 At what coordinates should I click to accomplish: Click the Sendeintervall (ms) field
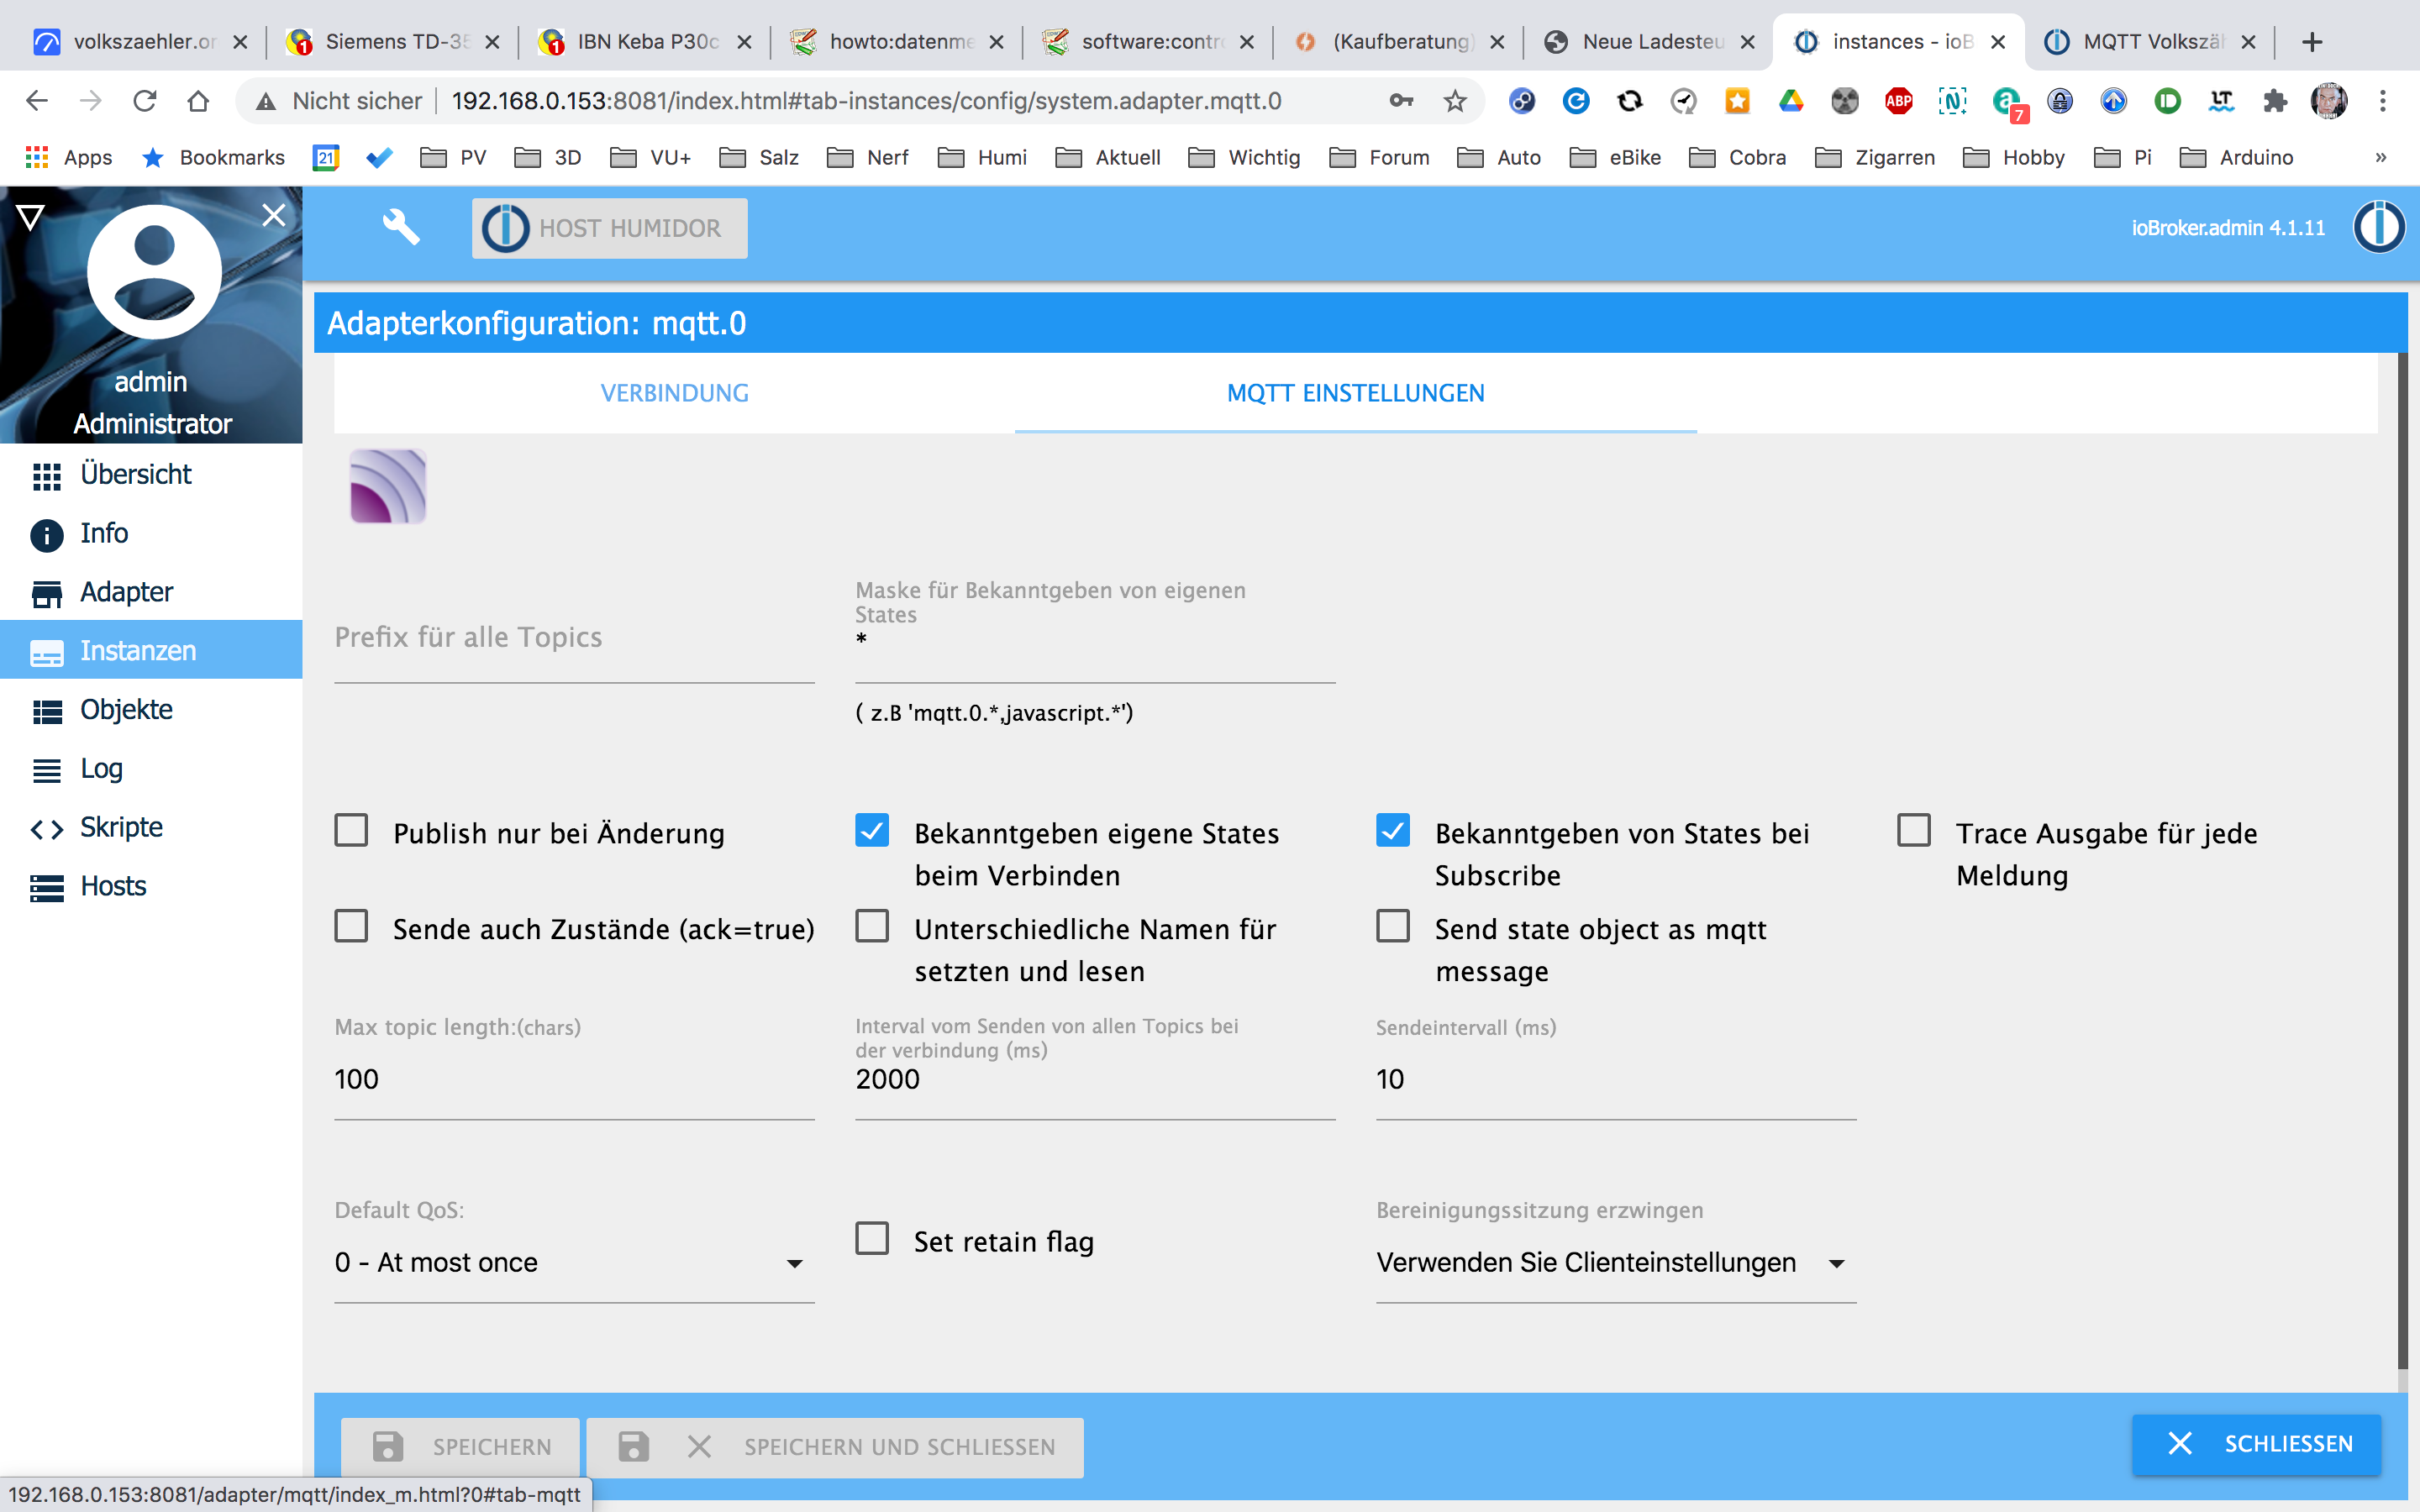pos(1616,1080)
